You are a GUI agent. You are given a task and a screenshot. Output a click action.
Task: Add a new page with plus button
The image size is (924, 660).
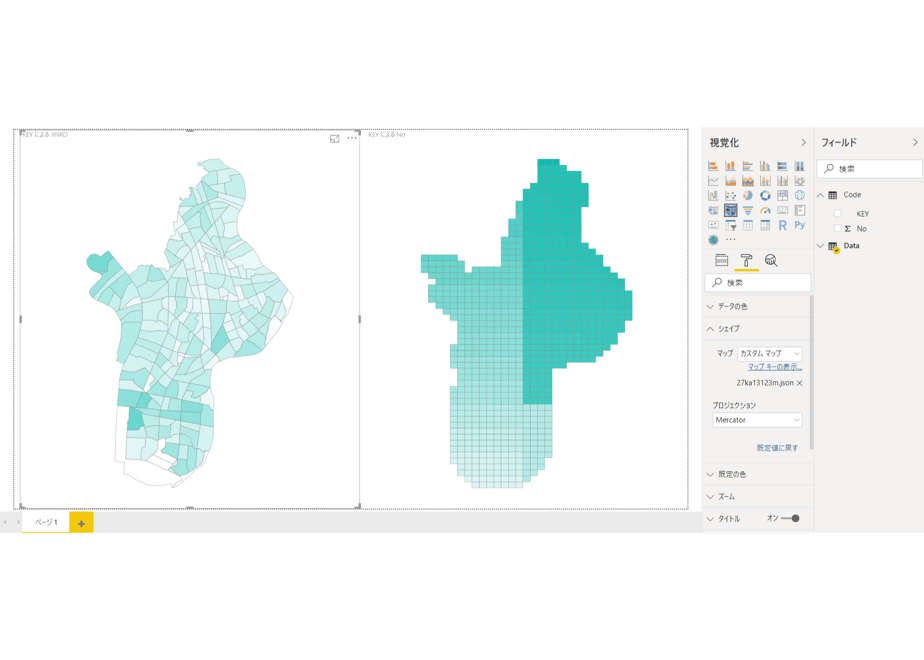point(81,523)
